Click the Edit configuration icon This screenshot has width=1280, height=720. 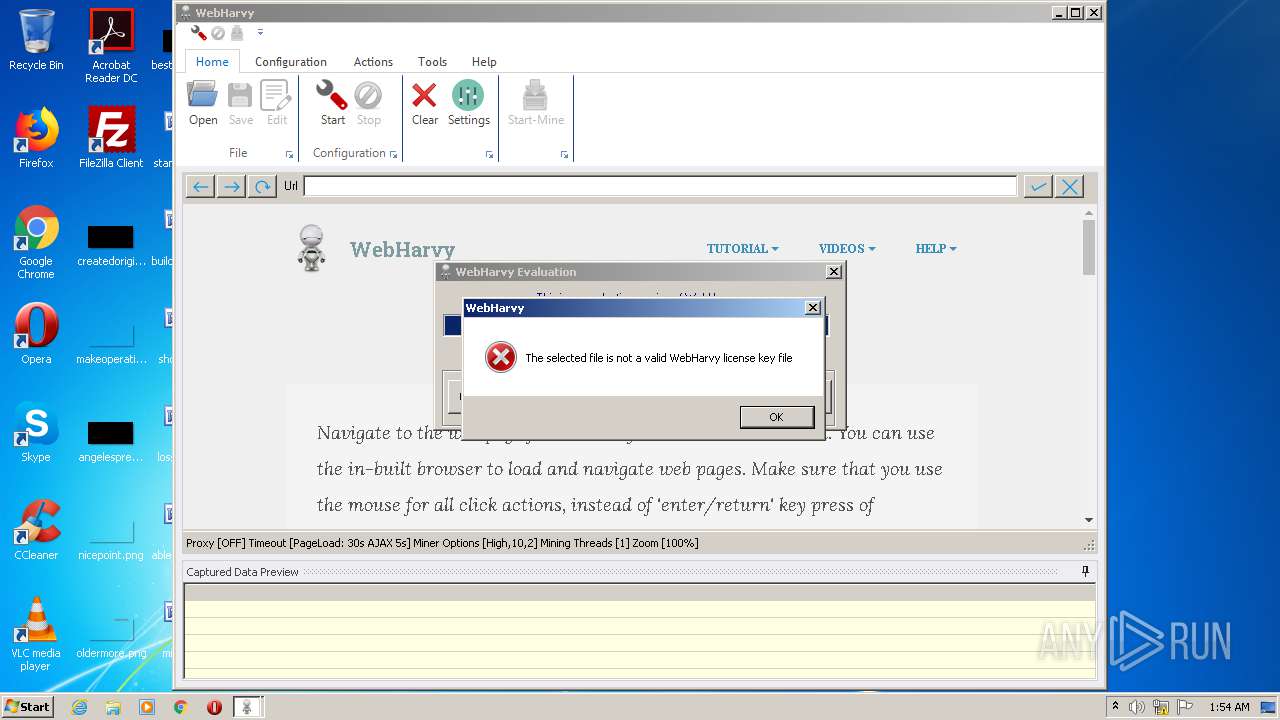click(276, 104)
